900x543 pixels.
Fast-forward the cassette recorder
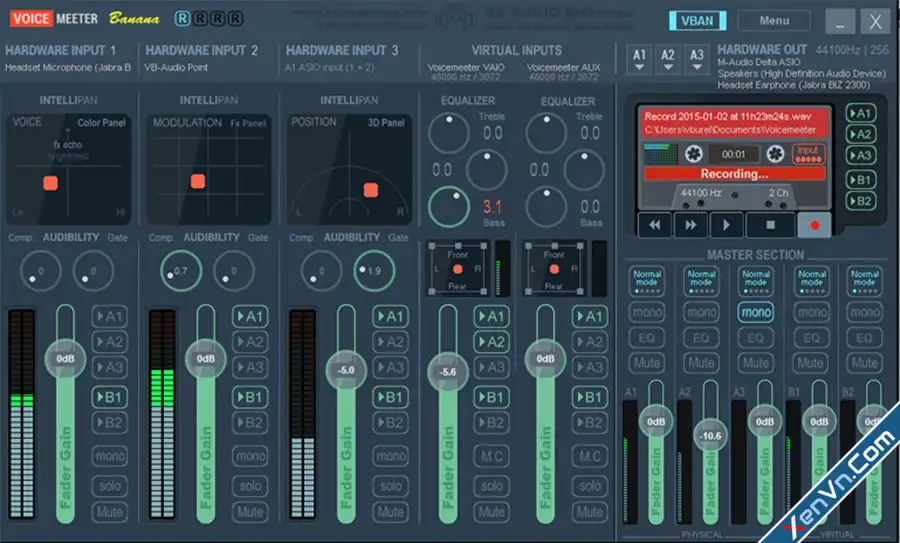[690, 225]
